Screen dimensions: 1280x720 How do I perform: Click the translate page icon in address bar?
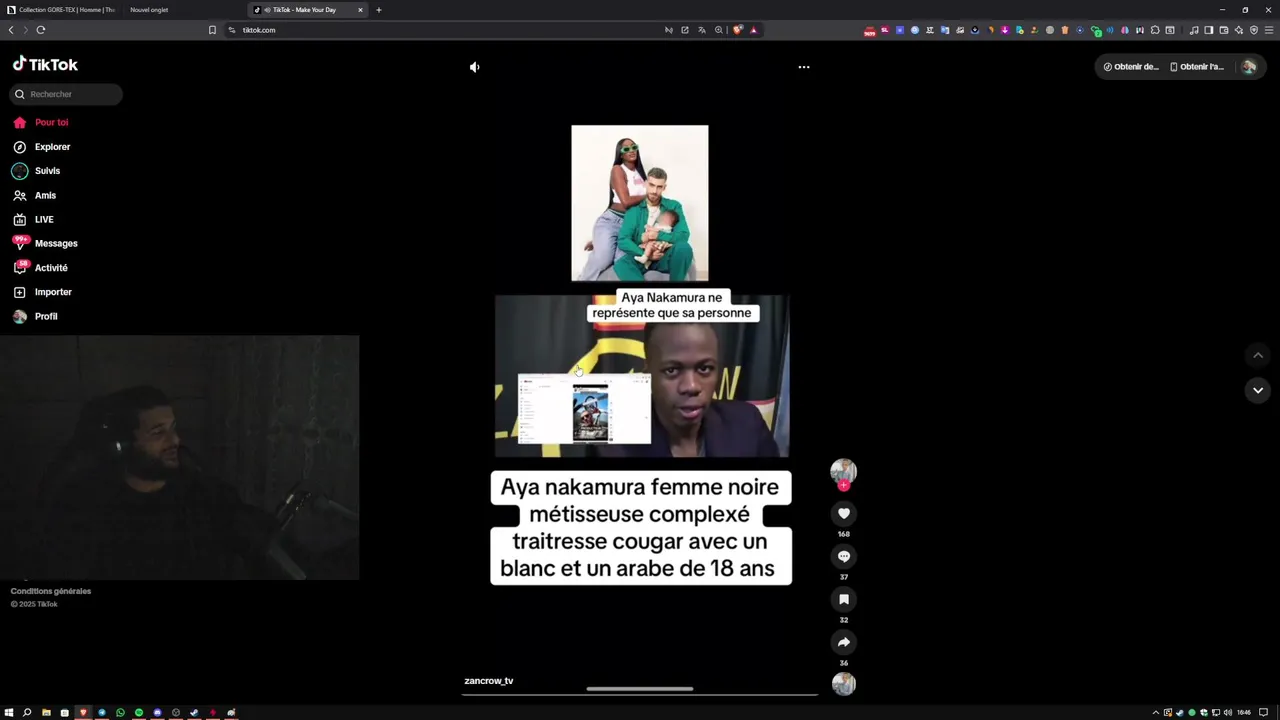coord(702,30)
